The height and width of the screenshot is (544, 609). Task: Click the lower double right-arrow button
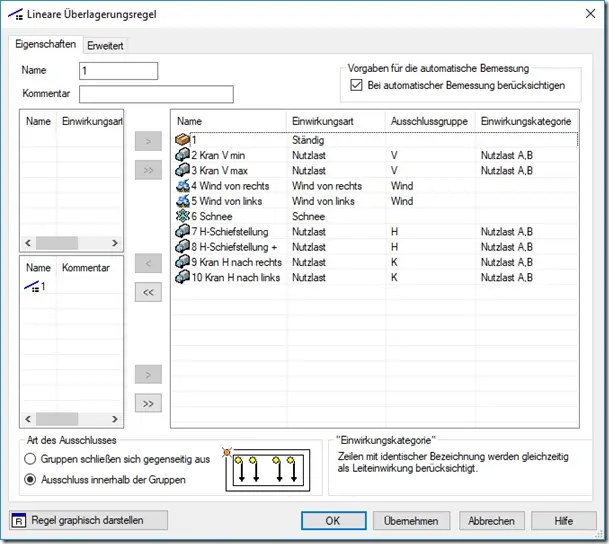pyautogui.click(x=148, y=403)
